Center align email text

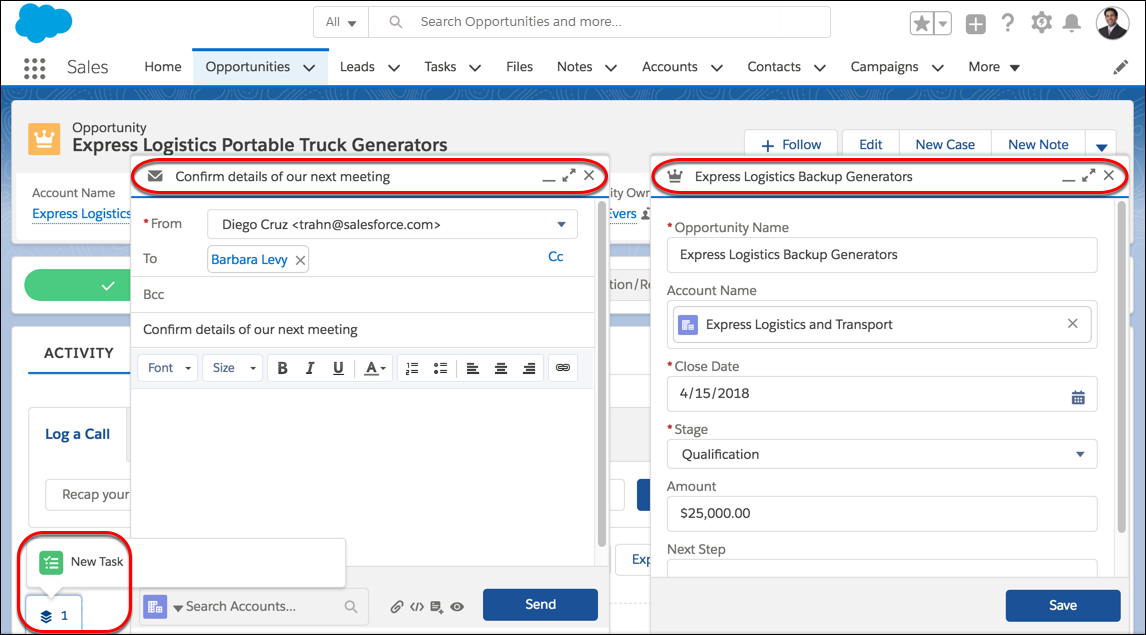coord(501,368)
